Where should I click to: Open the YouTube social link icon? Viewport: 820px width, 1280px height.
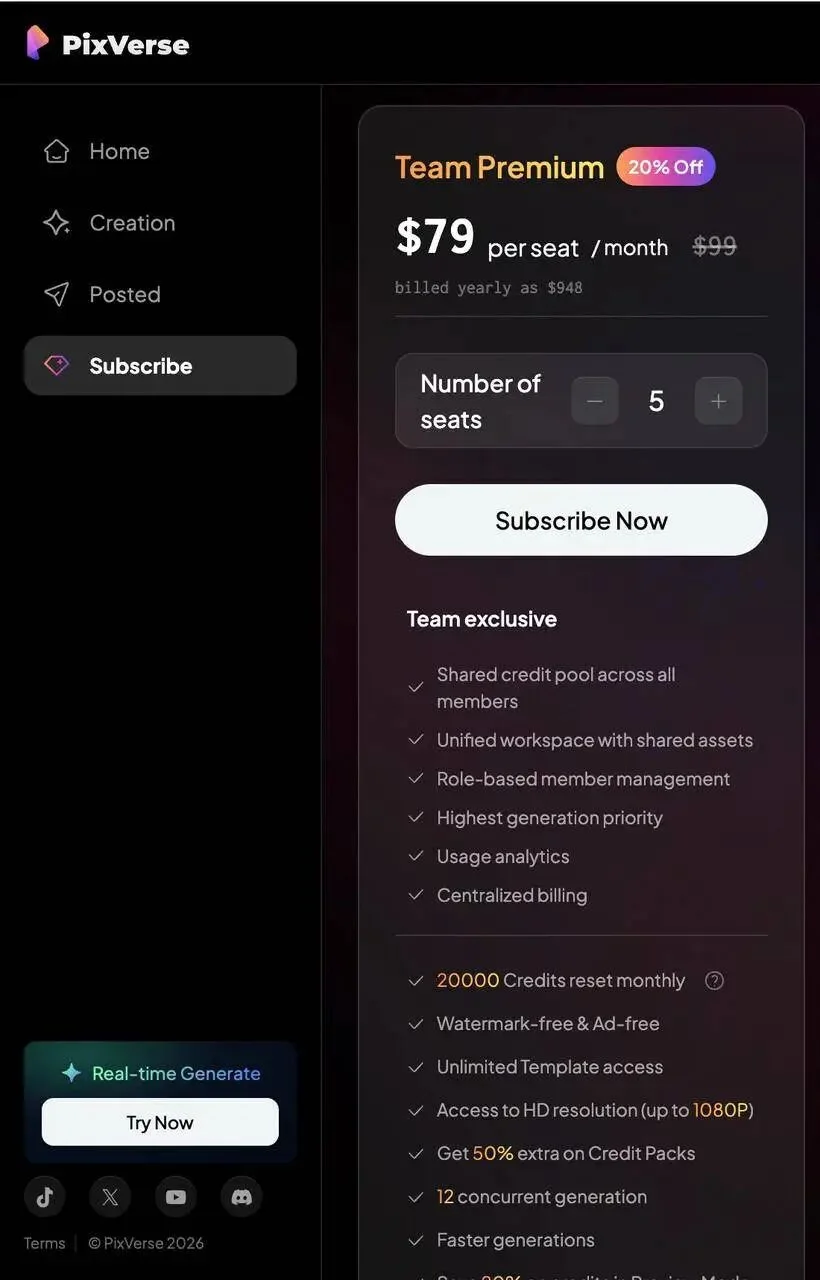click(x=176, y=1196)
